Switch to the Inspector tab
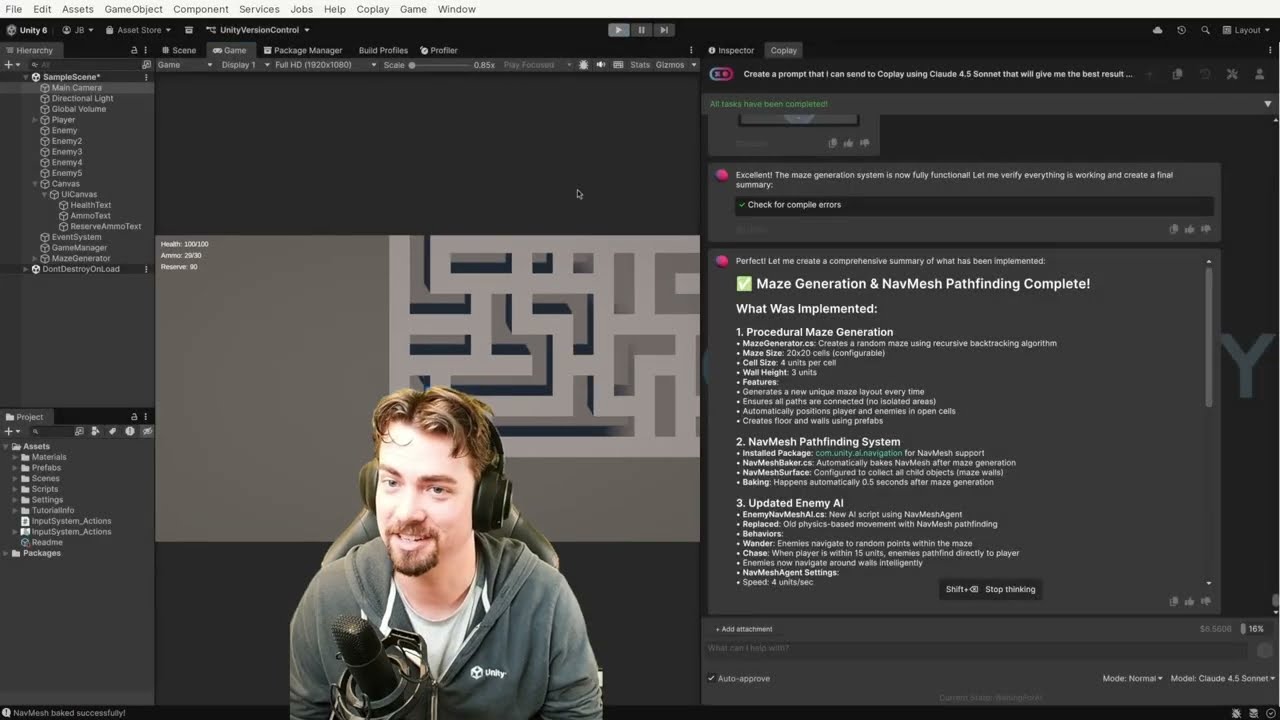The width and height of the screenshot is (1280, 720). [731, 50]
